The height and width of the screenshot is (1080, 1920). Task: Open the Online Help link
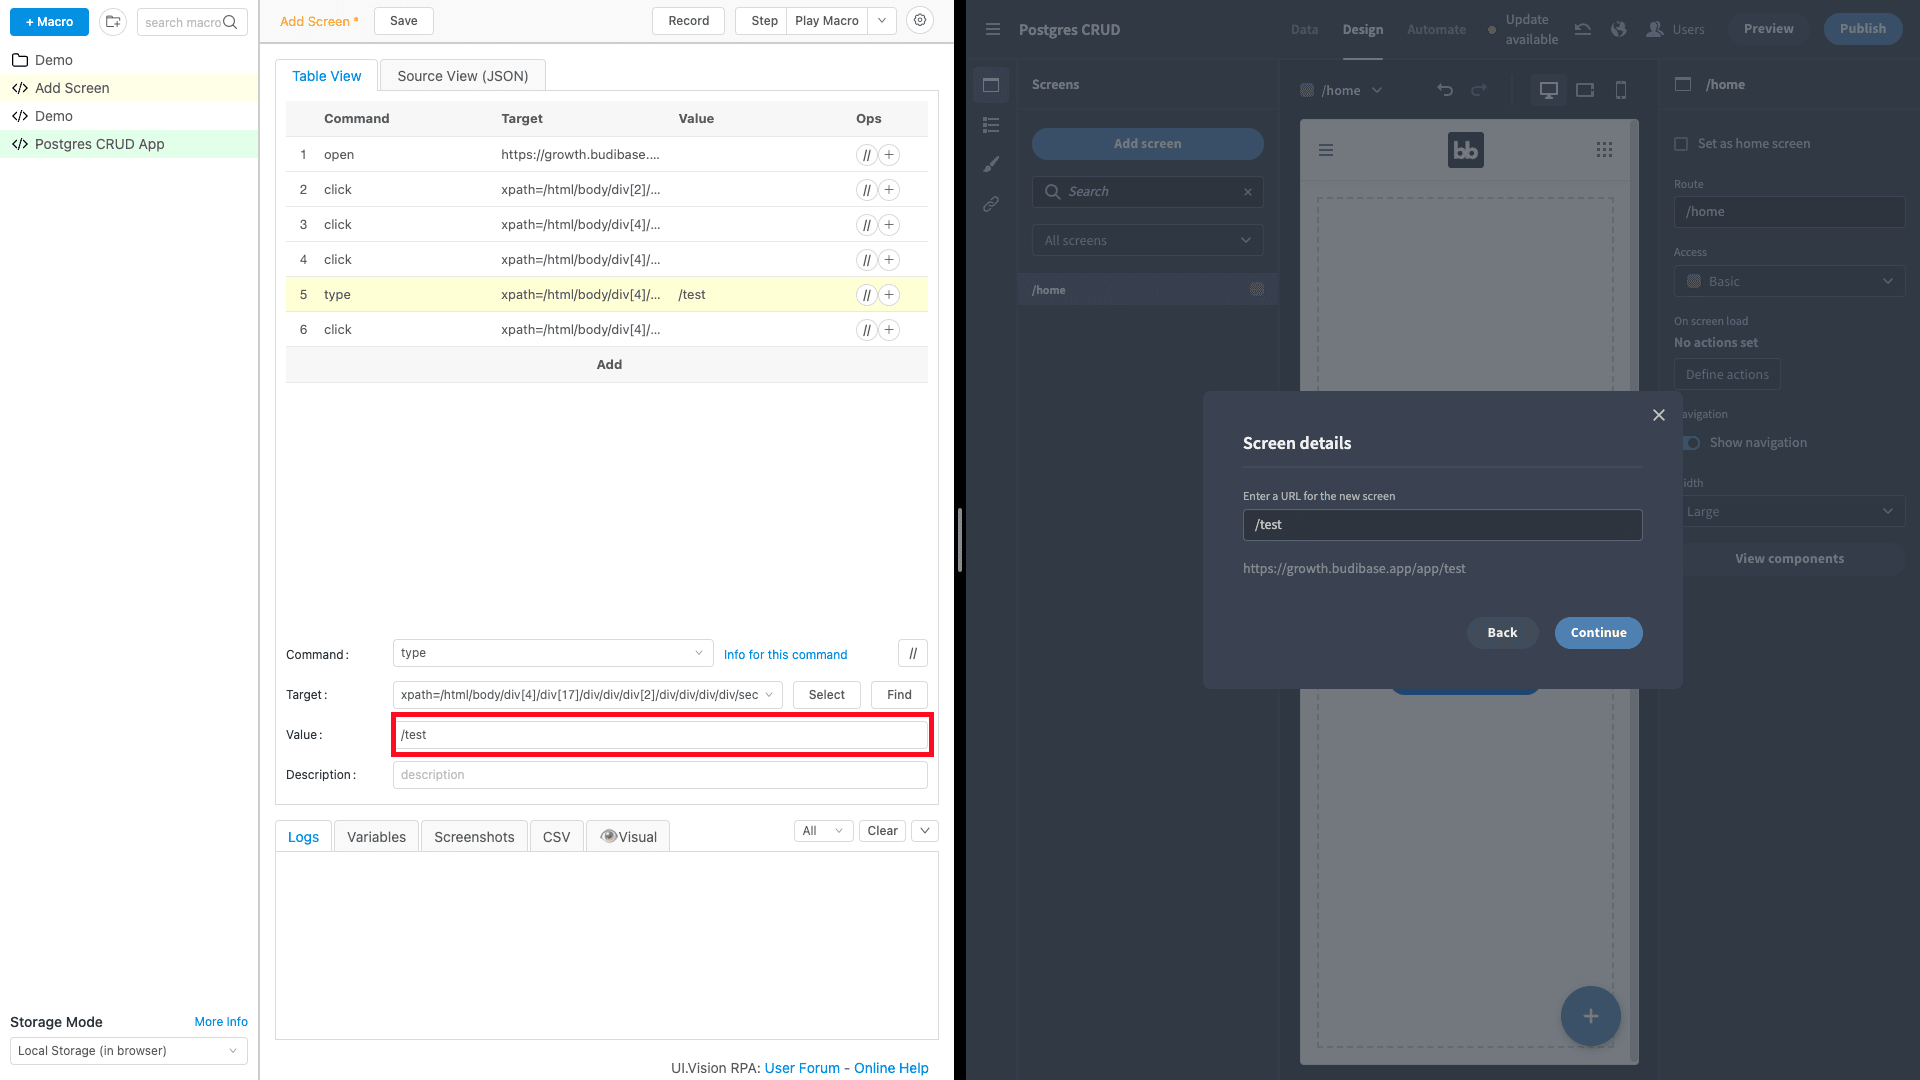tap(891, 1068)
